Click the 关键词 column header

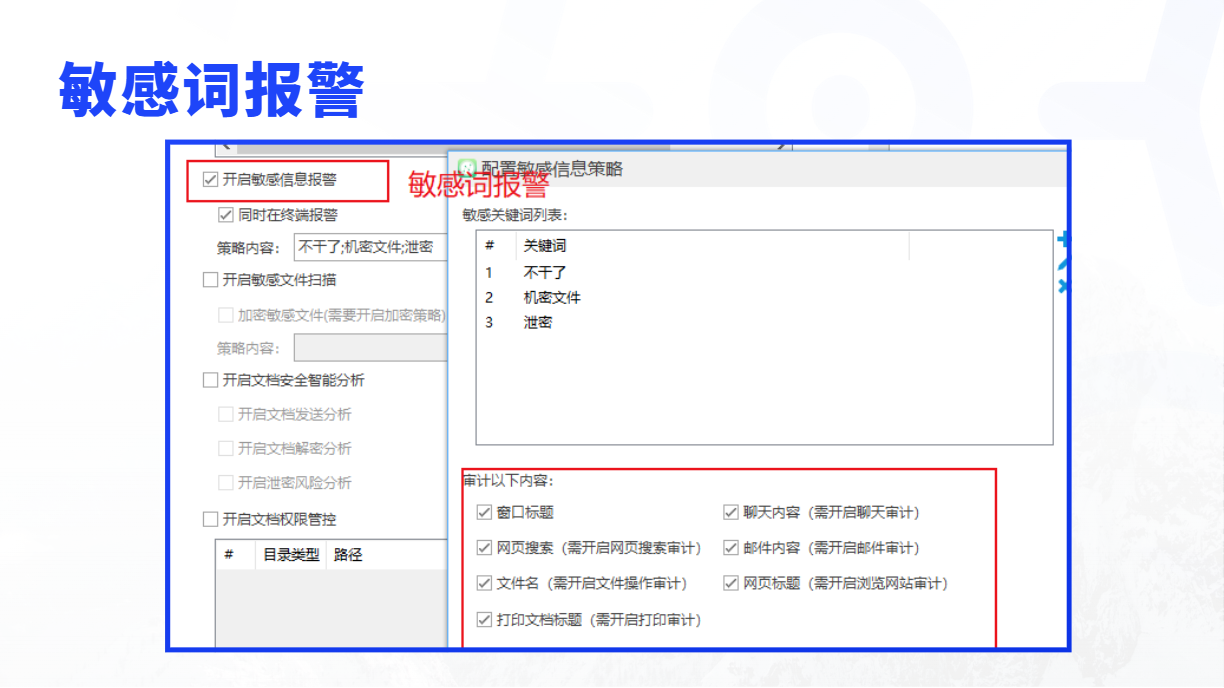712,245
